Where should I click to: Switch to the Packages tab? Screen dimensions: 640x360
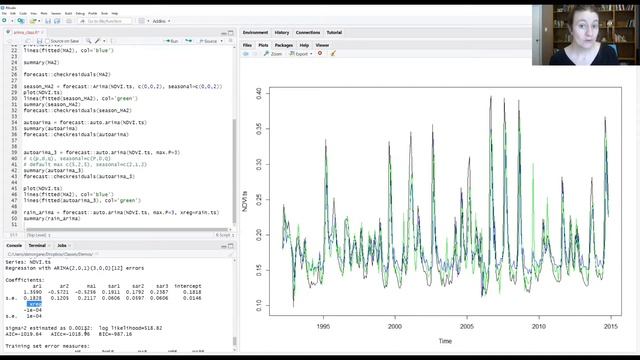[284, 45]
